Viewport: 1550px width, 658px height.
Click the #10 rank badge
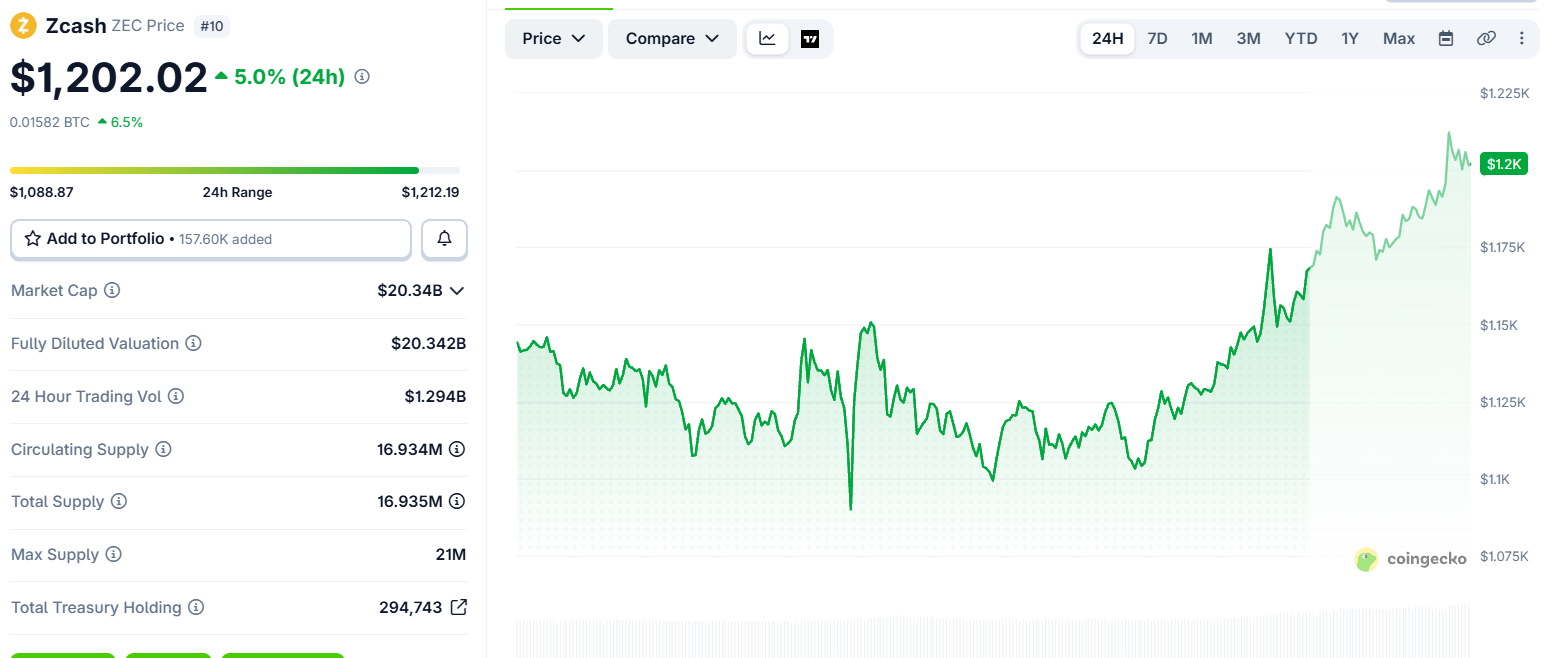coord(211,26)
